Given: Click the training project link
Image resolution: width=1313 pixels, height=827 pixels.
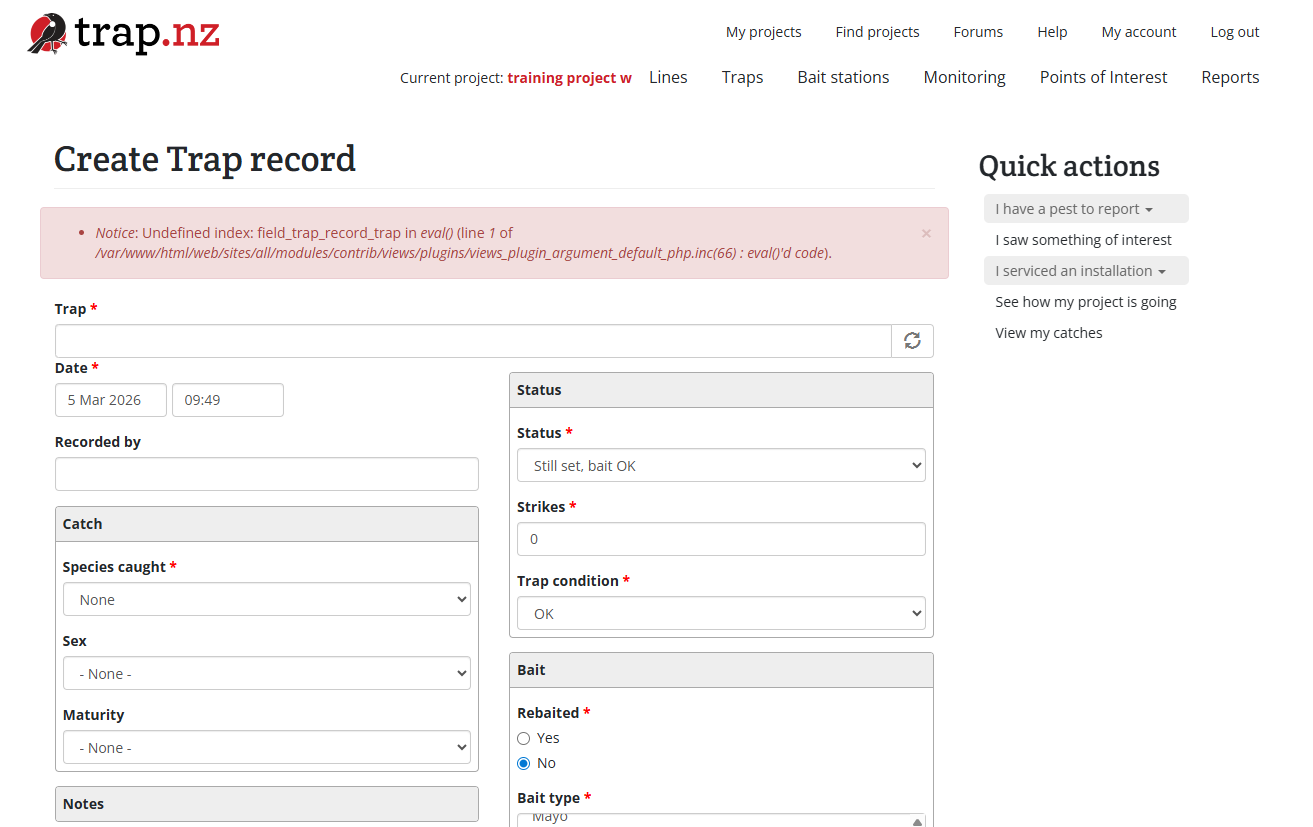Looking at the screenshot, I should [x=569, y=78].
